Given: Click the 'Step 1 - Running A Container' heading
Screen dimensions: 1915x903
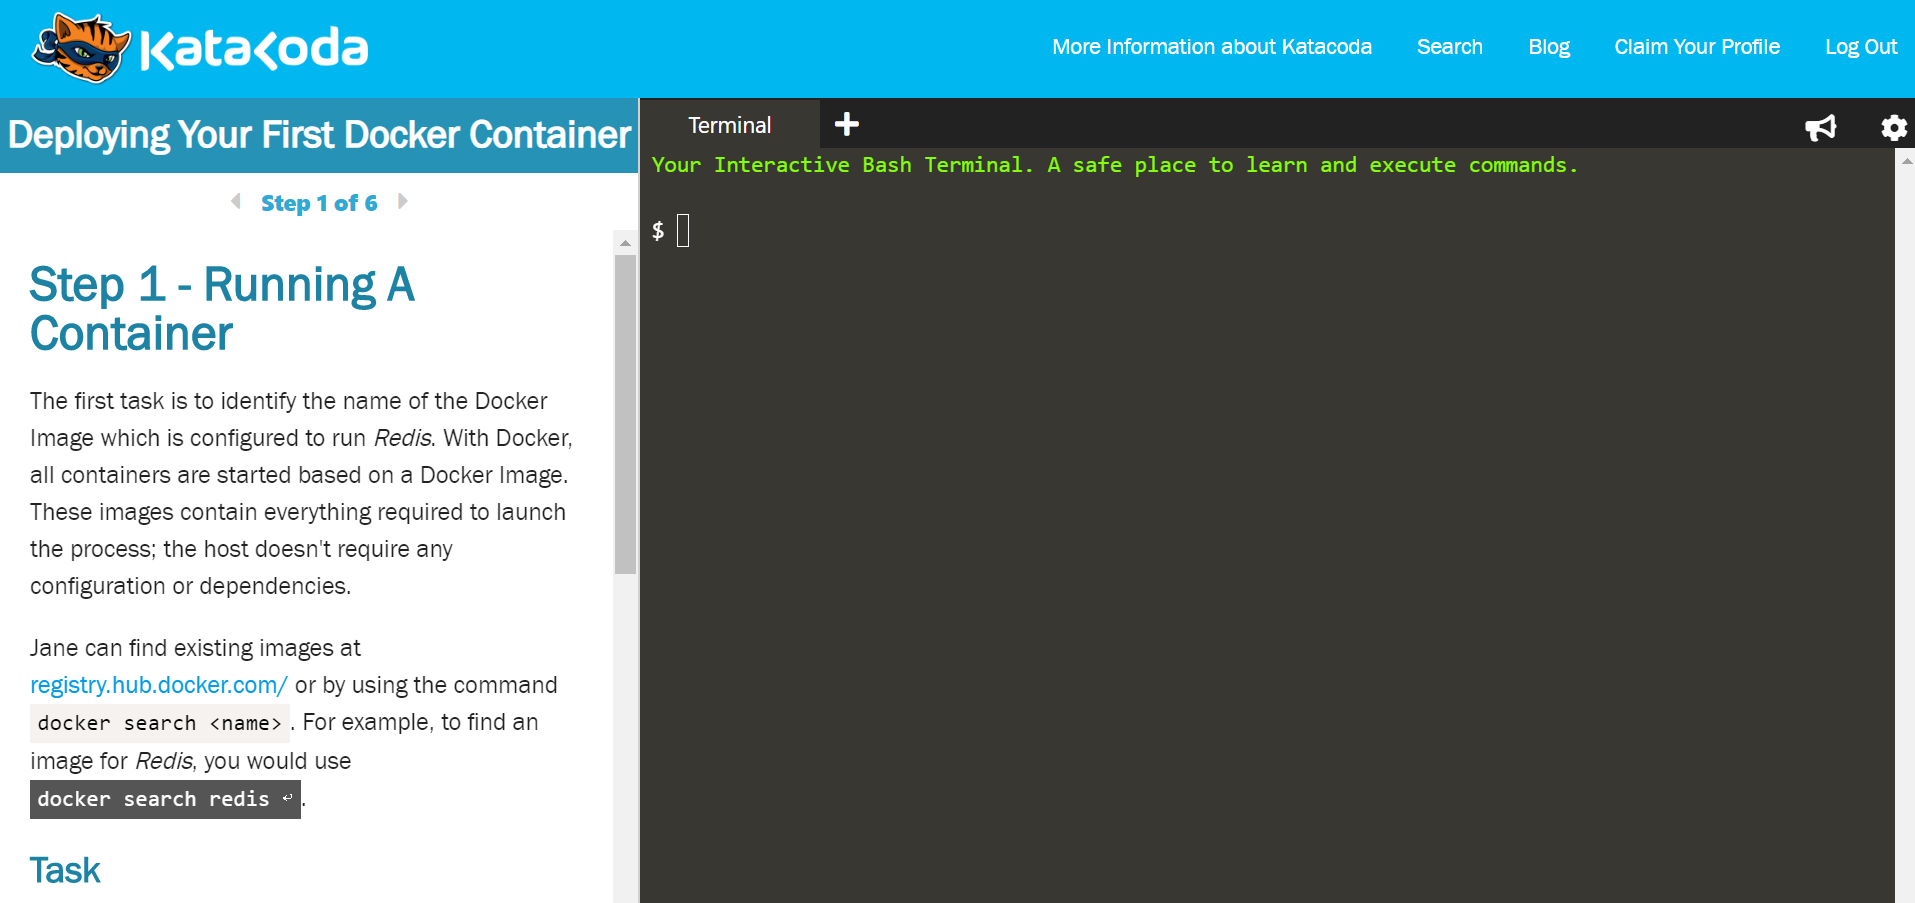Looking at the screenshot, I should point(222,309).
